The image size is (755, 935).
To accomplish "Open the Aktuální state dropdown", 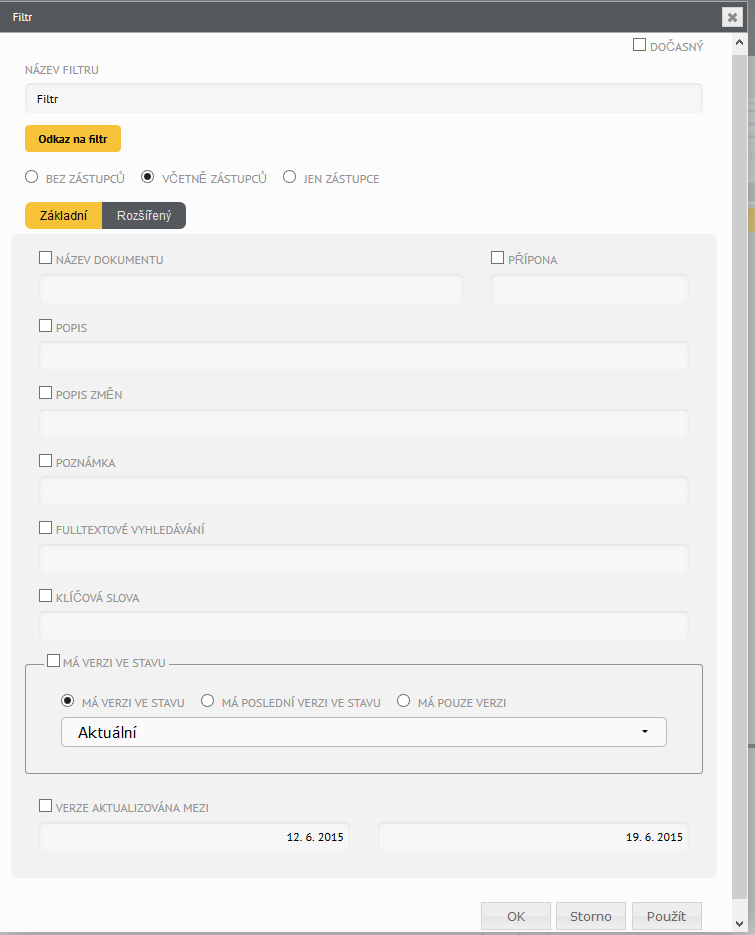I will click(x=364, y=732).
